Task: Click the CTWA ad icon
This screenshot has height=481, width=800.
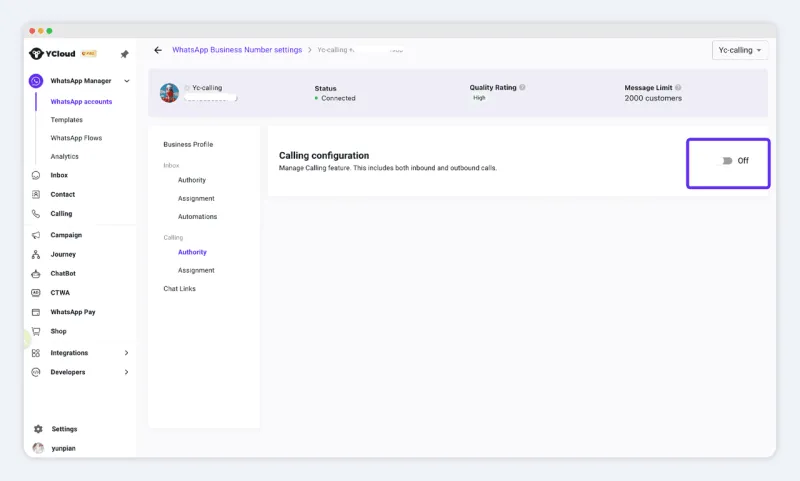Action: [36, 293]
